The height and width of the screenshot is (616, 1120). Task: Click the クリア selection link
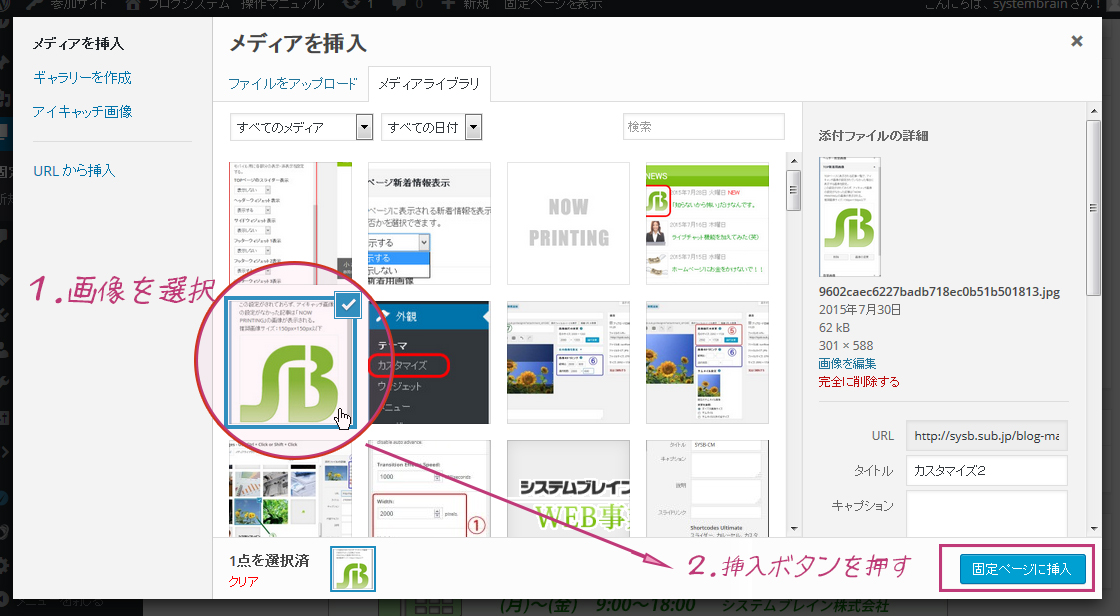243,581
